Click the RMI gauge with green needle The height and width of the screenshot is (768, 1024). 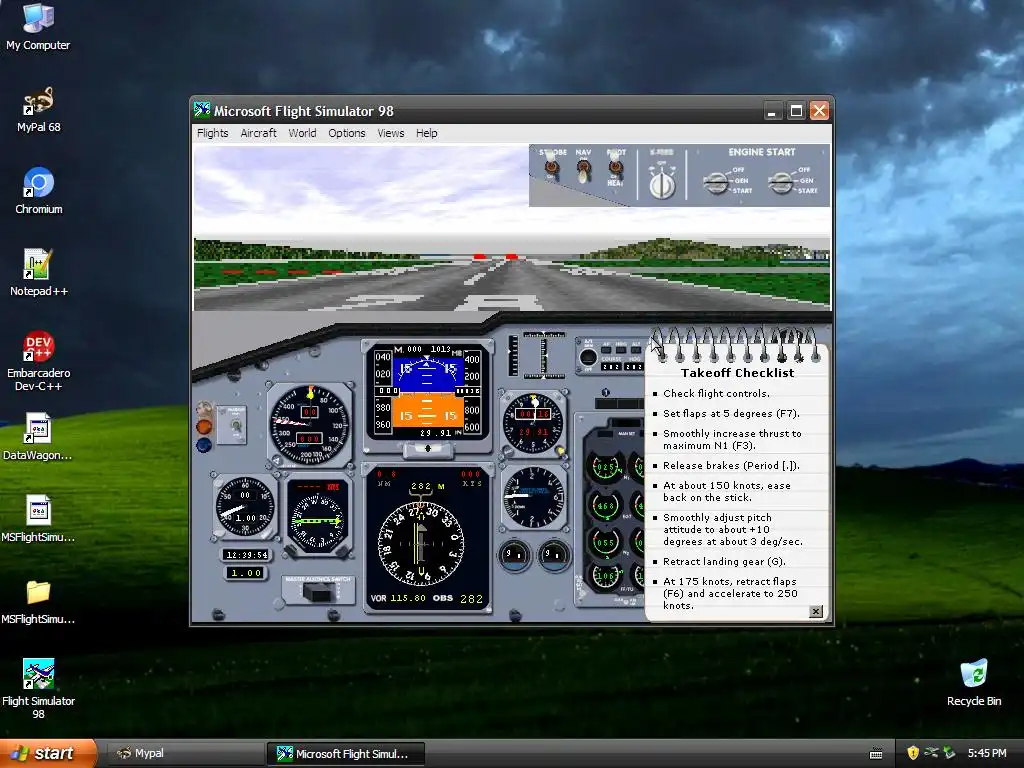coord(316,518)
